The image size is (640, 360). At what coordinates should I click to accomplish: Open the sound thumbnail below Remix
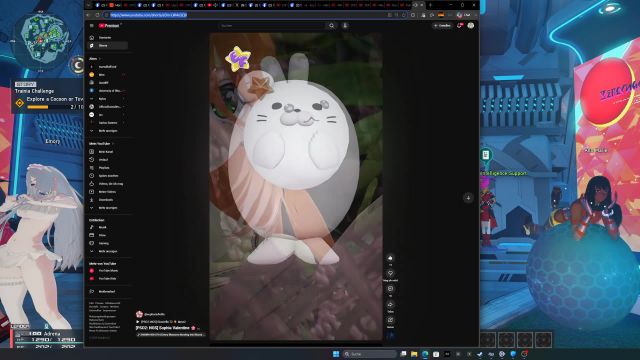tap(390, 336)
